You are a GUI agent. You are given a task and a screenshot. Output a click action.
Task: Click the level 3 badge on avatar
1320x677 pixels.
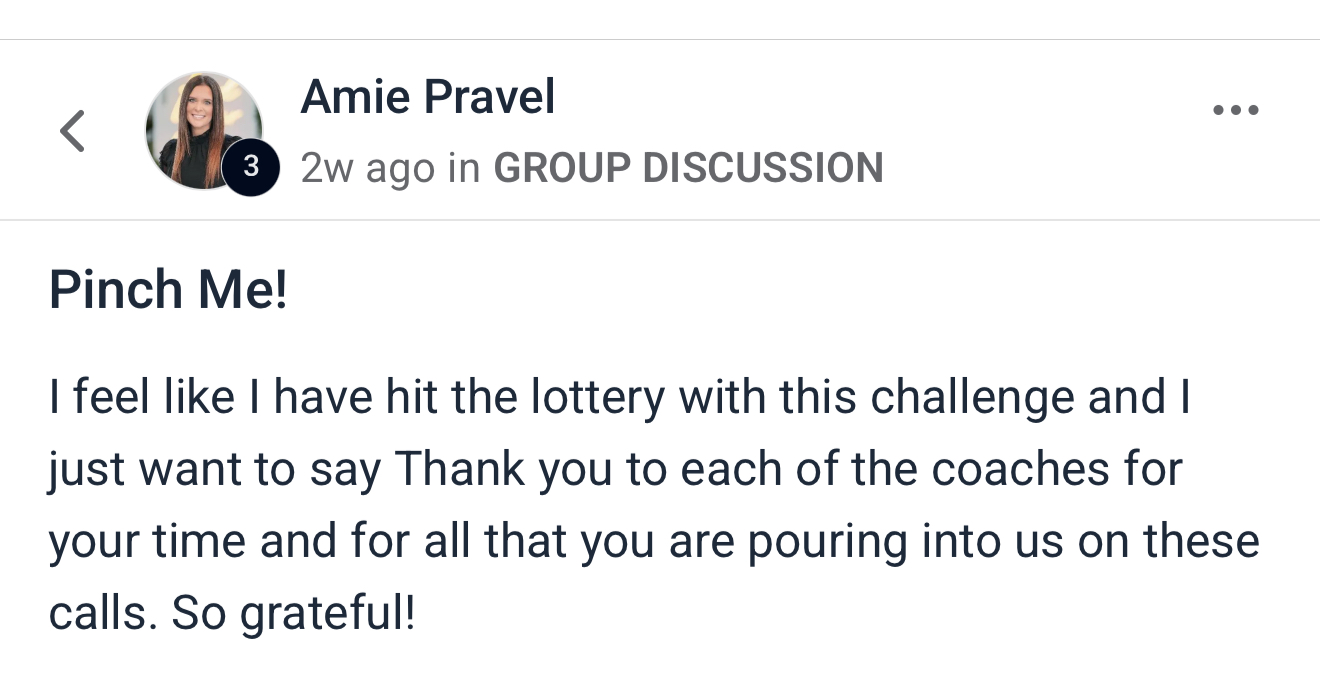(250, 167)
